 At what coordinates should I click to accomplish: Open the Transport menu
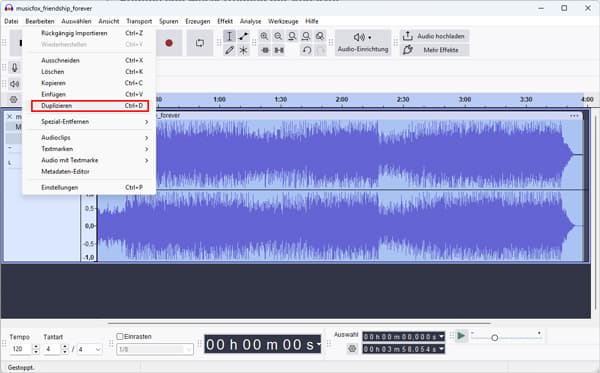[139, 21]
